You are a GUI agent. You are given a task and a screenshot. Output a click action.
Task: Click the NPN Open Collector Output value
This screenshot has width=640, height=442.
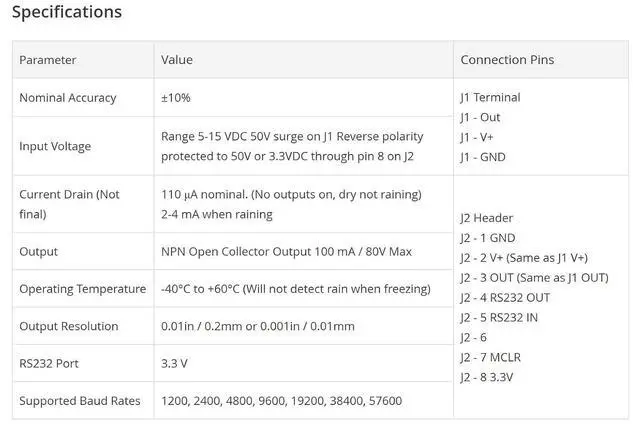tap(286, 251)
